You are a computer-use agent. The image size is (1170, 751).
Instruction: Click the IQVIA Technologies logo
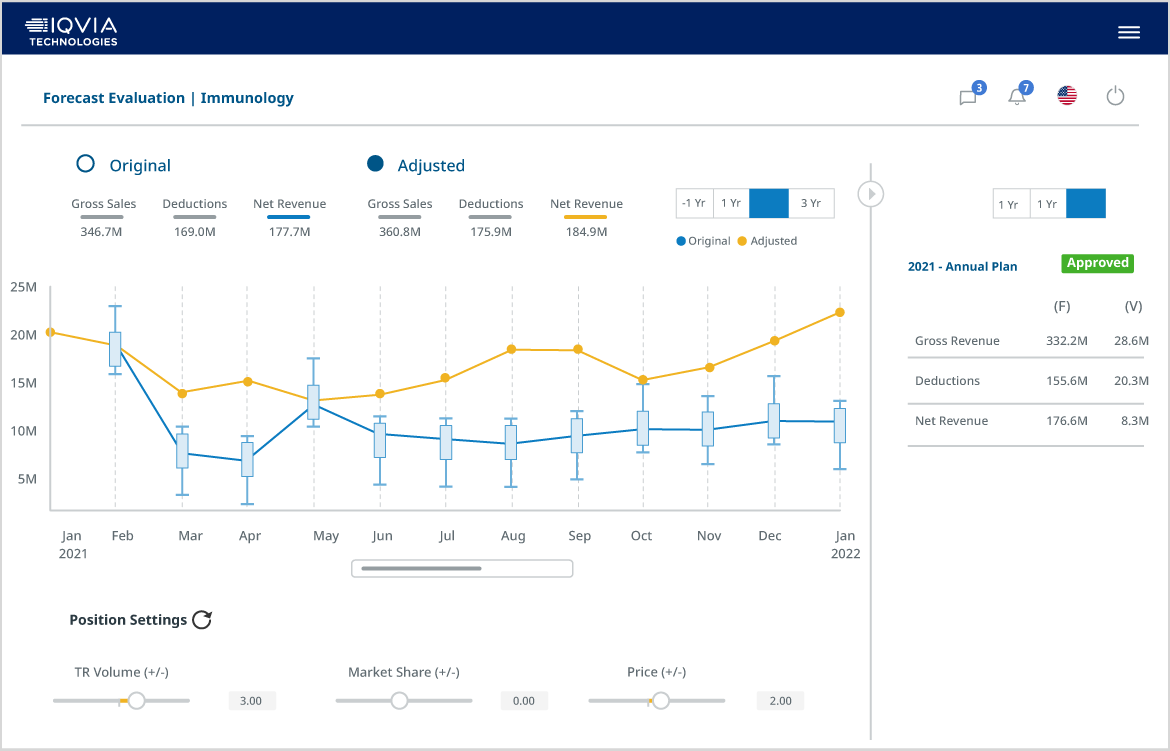point(72,32)
